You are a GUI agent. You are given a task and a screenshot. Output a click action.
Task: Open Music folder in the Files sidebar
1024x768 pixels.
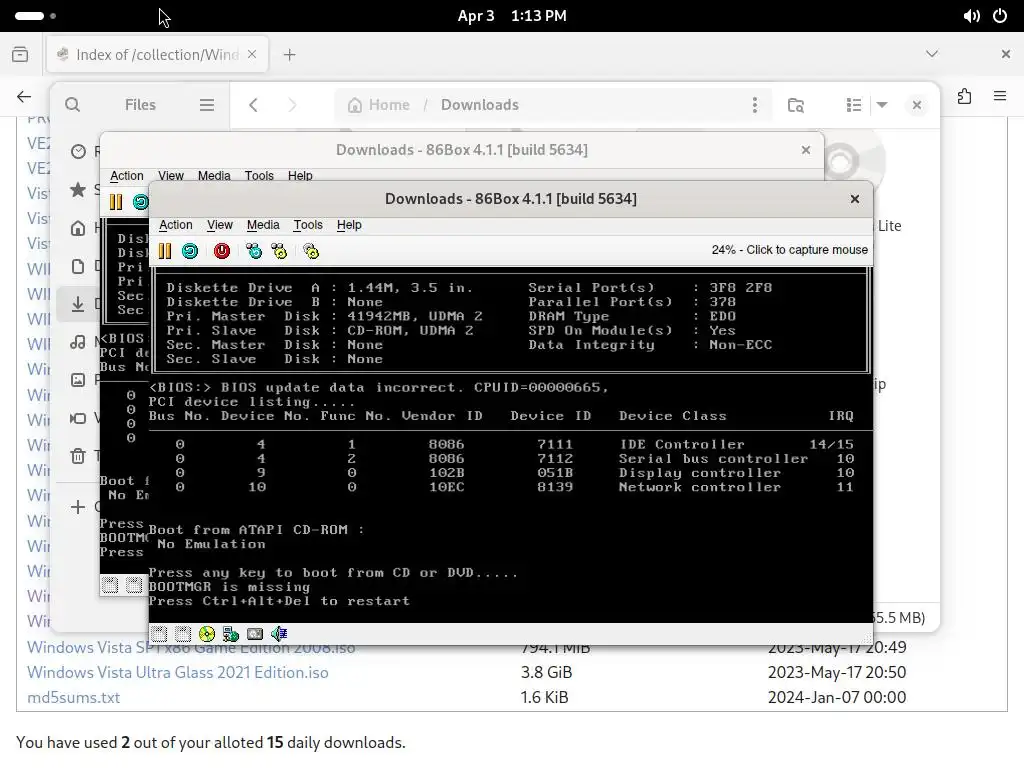pyautogui.click(x=78, y=342)
